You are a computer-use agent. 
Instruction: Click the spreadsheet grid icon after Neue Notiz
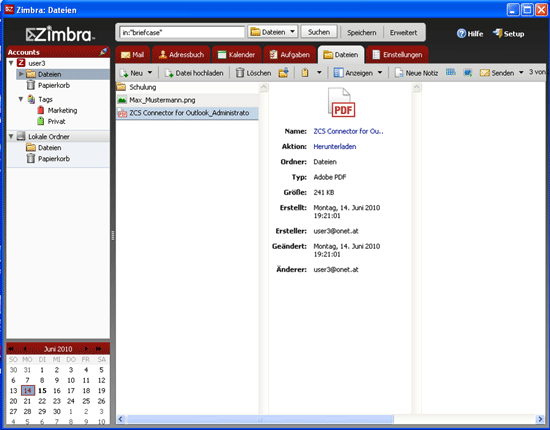pos(451,72)
